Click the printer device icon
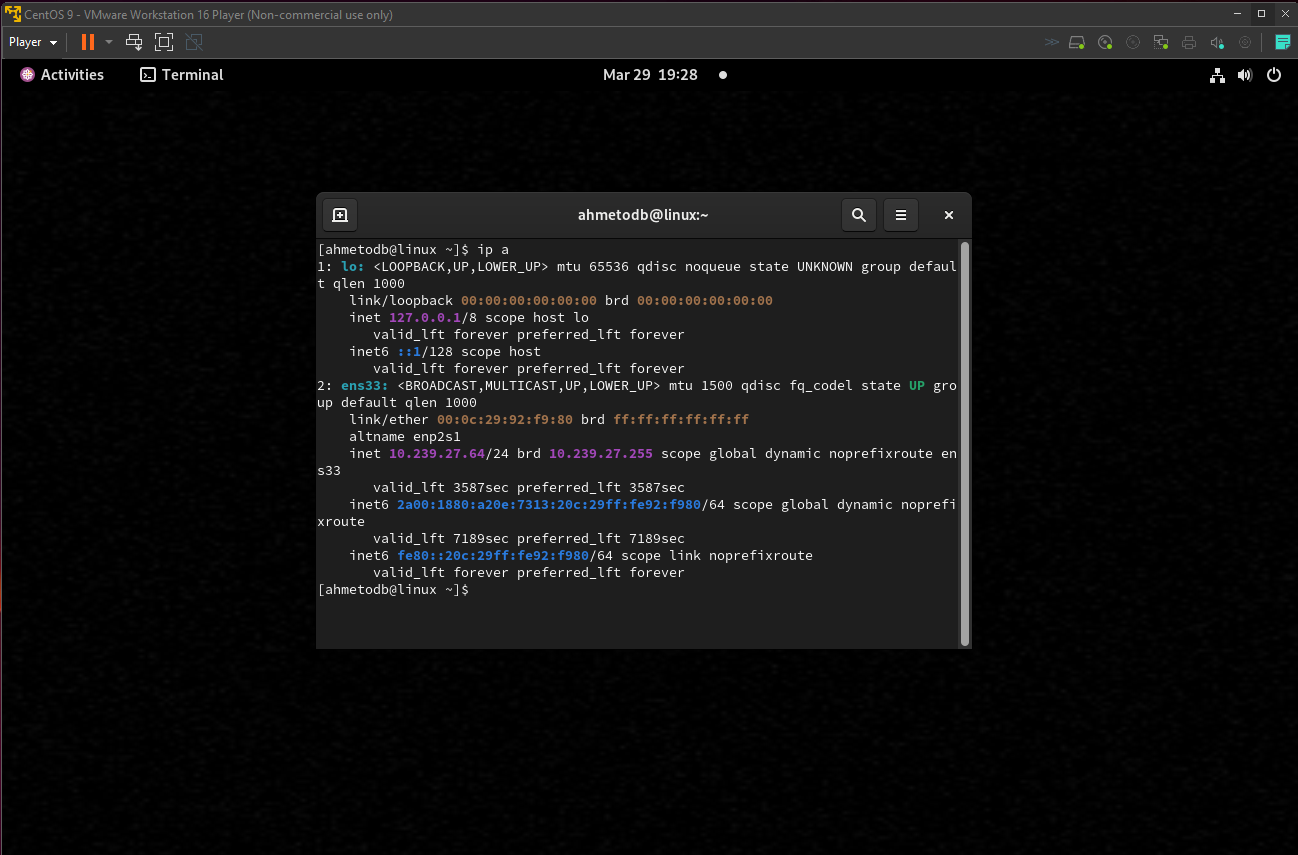This screenshot has height=855, width=1298. 1189,42
